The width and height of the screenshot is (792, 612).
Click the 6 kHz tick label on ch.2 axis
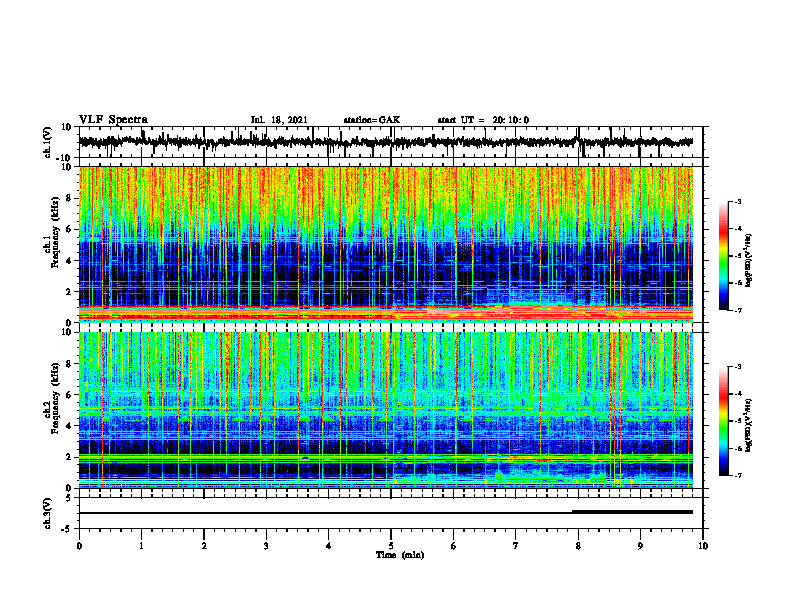[69, 395]
